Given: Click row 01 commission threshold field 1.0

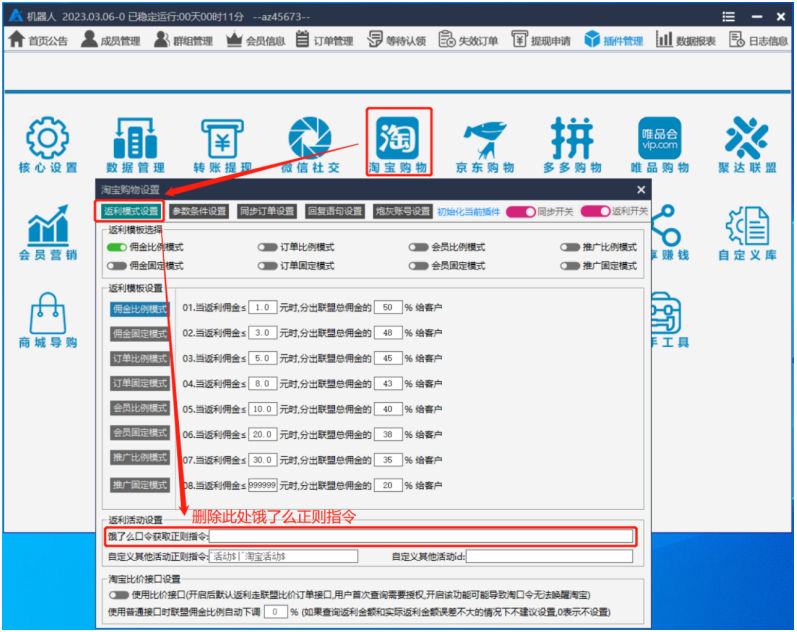Looking at the screenshot, I should tap(262, 307).
